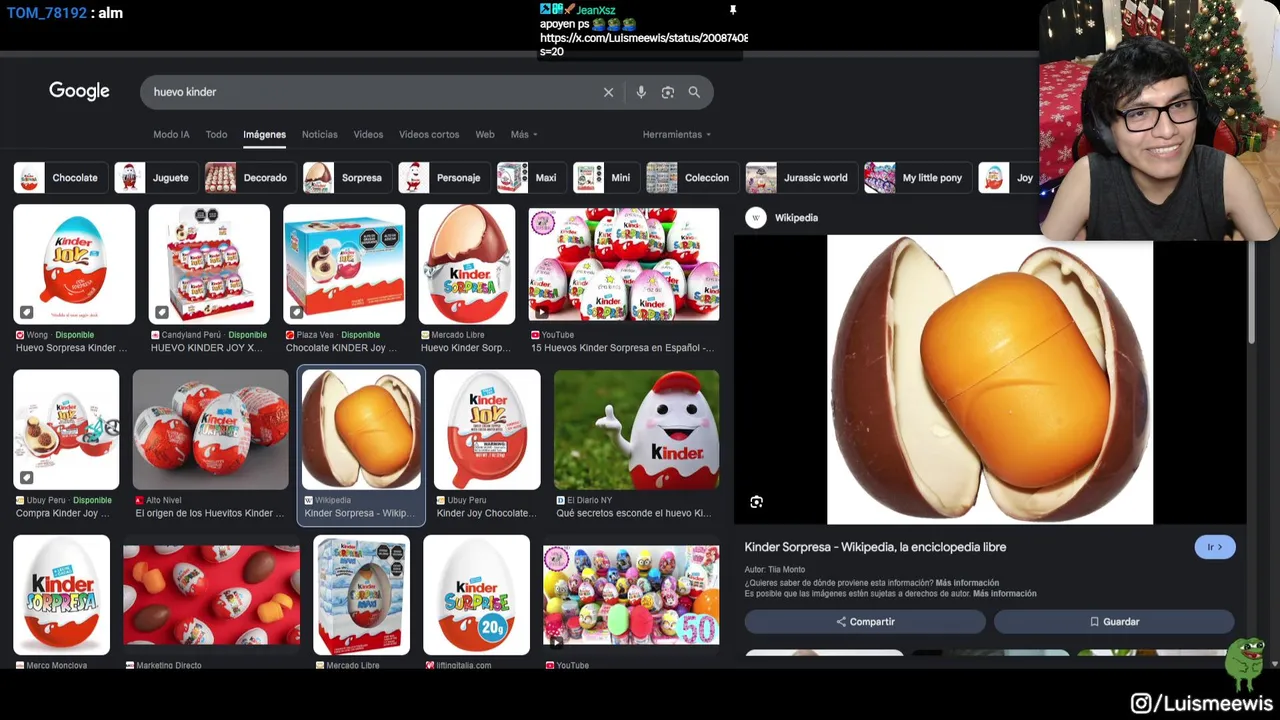Open Candyland Perú Kinder Joy display box image
This screenshot has width=1280, height=720.
[x=209, y=265]
